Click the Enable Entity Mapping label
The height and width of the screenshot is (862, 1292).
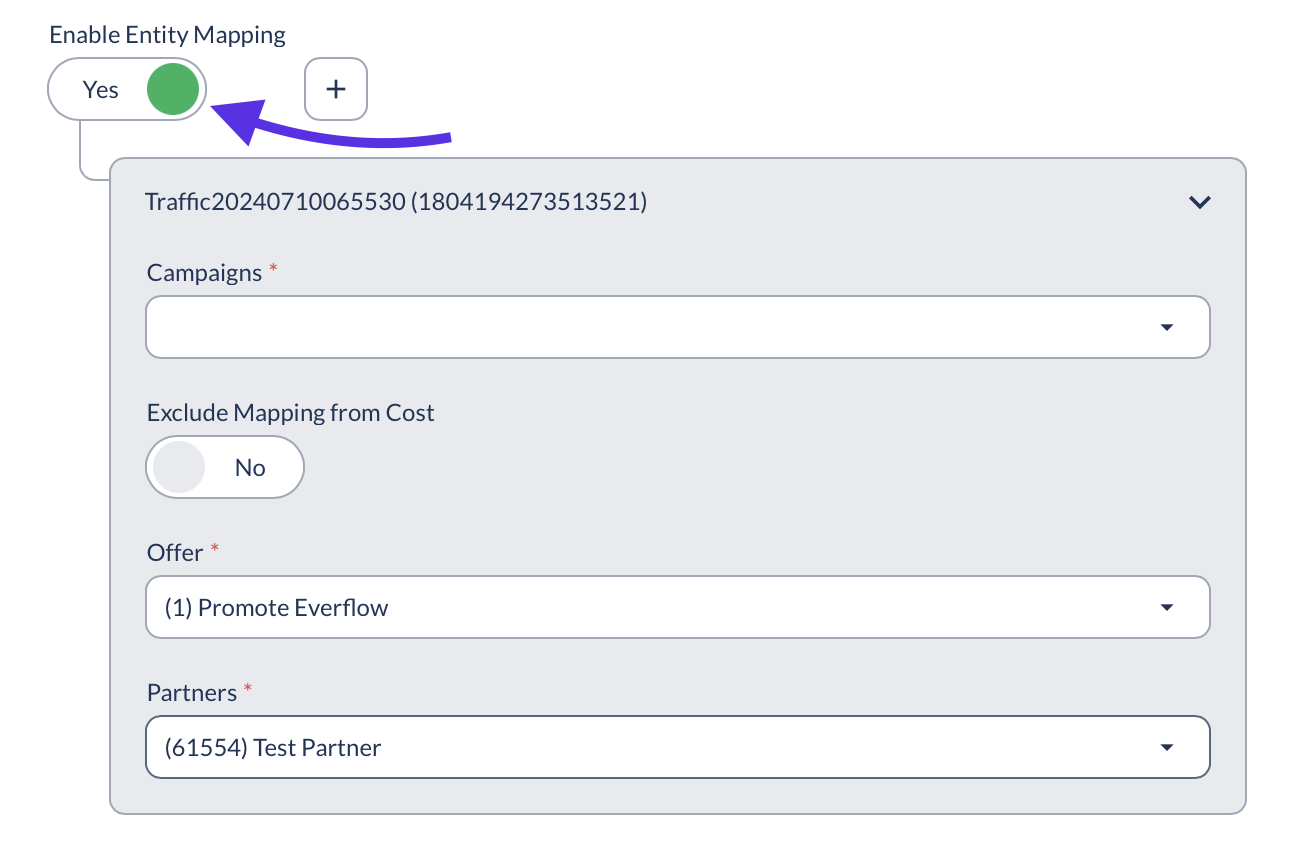[168, 35]
